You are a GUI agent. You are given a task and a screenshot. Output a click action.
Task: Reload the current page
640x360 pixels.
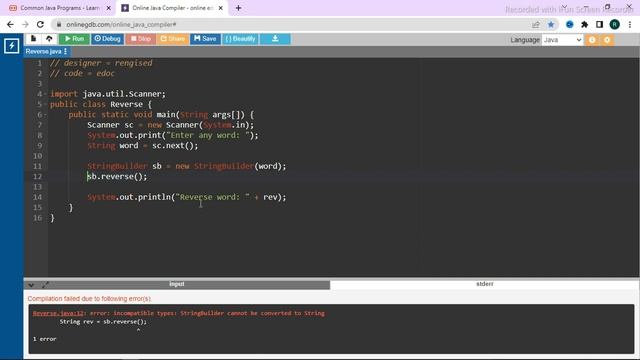(40, 24)
